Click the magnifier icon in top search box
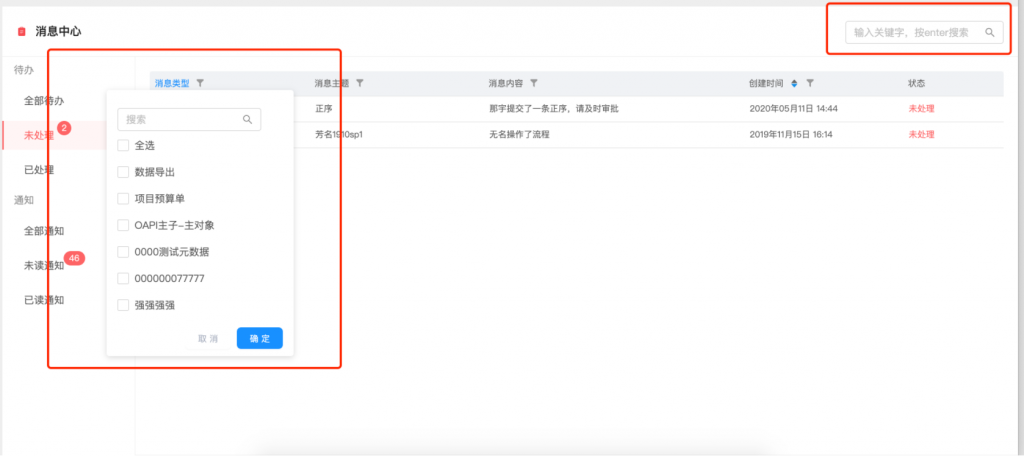This screenshot has width=1024, height=456. 990,33
